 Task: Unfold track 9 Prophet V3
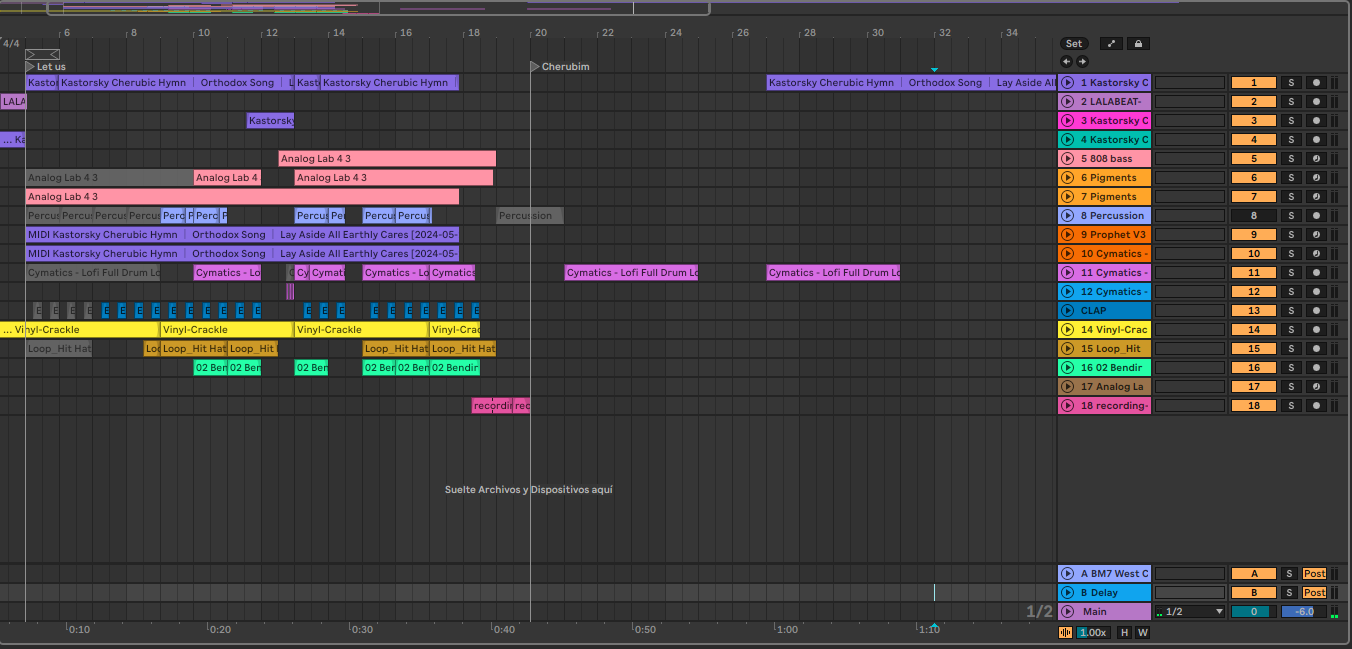tap(1067, 235)
